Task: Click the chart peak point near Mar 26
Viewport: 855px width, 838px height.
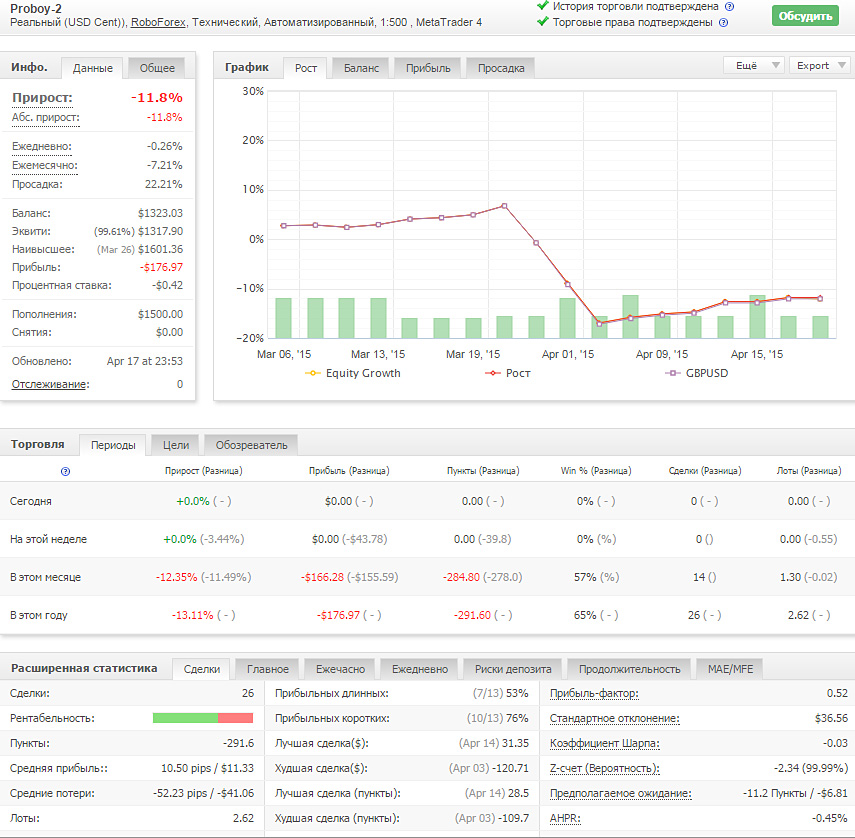Action: tap(504, 206)
